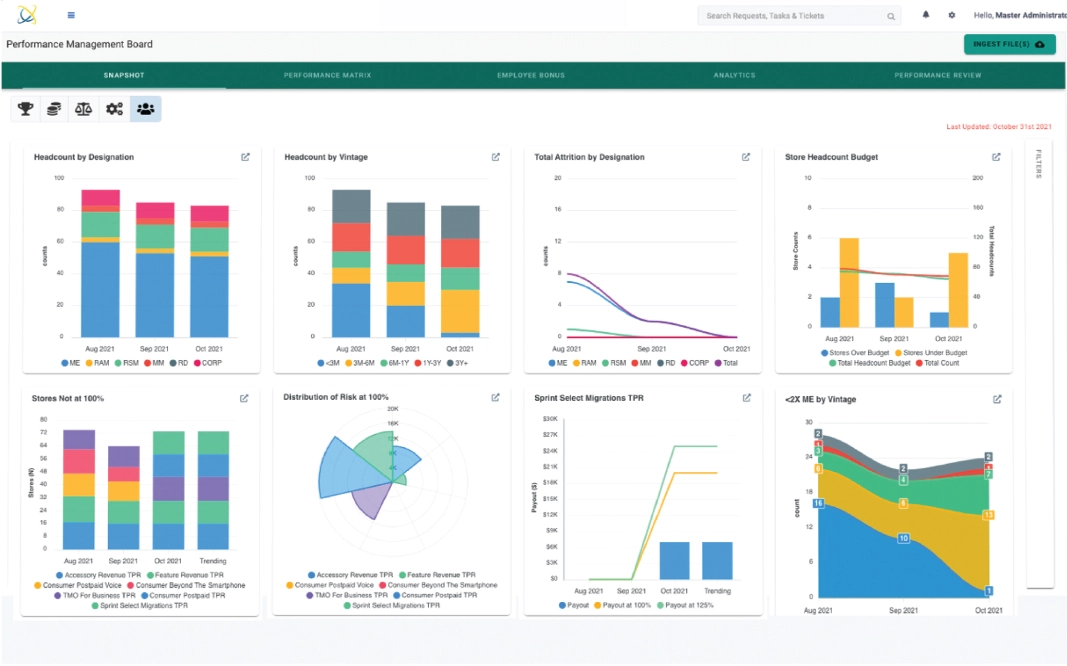Click the hamburger menu icon
Viewport: 1067px width, 666px height.
coord(71,15)
